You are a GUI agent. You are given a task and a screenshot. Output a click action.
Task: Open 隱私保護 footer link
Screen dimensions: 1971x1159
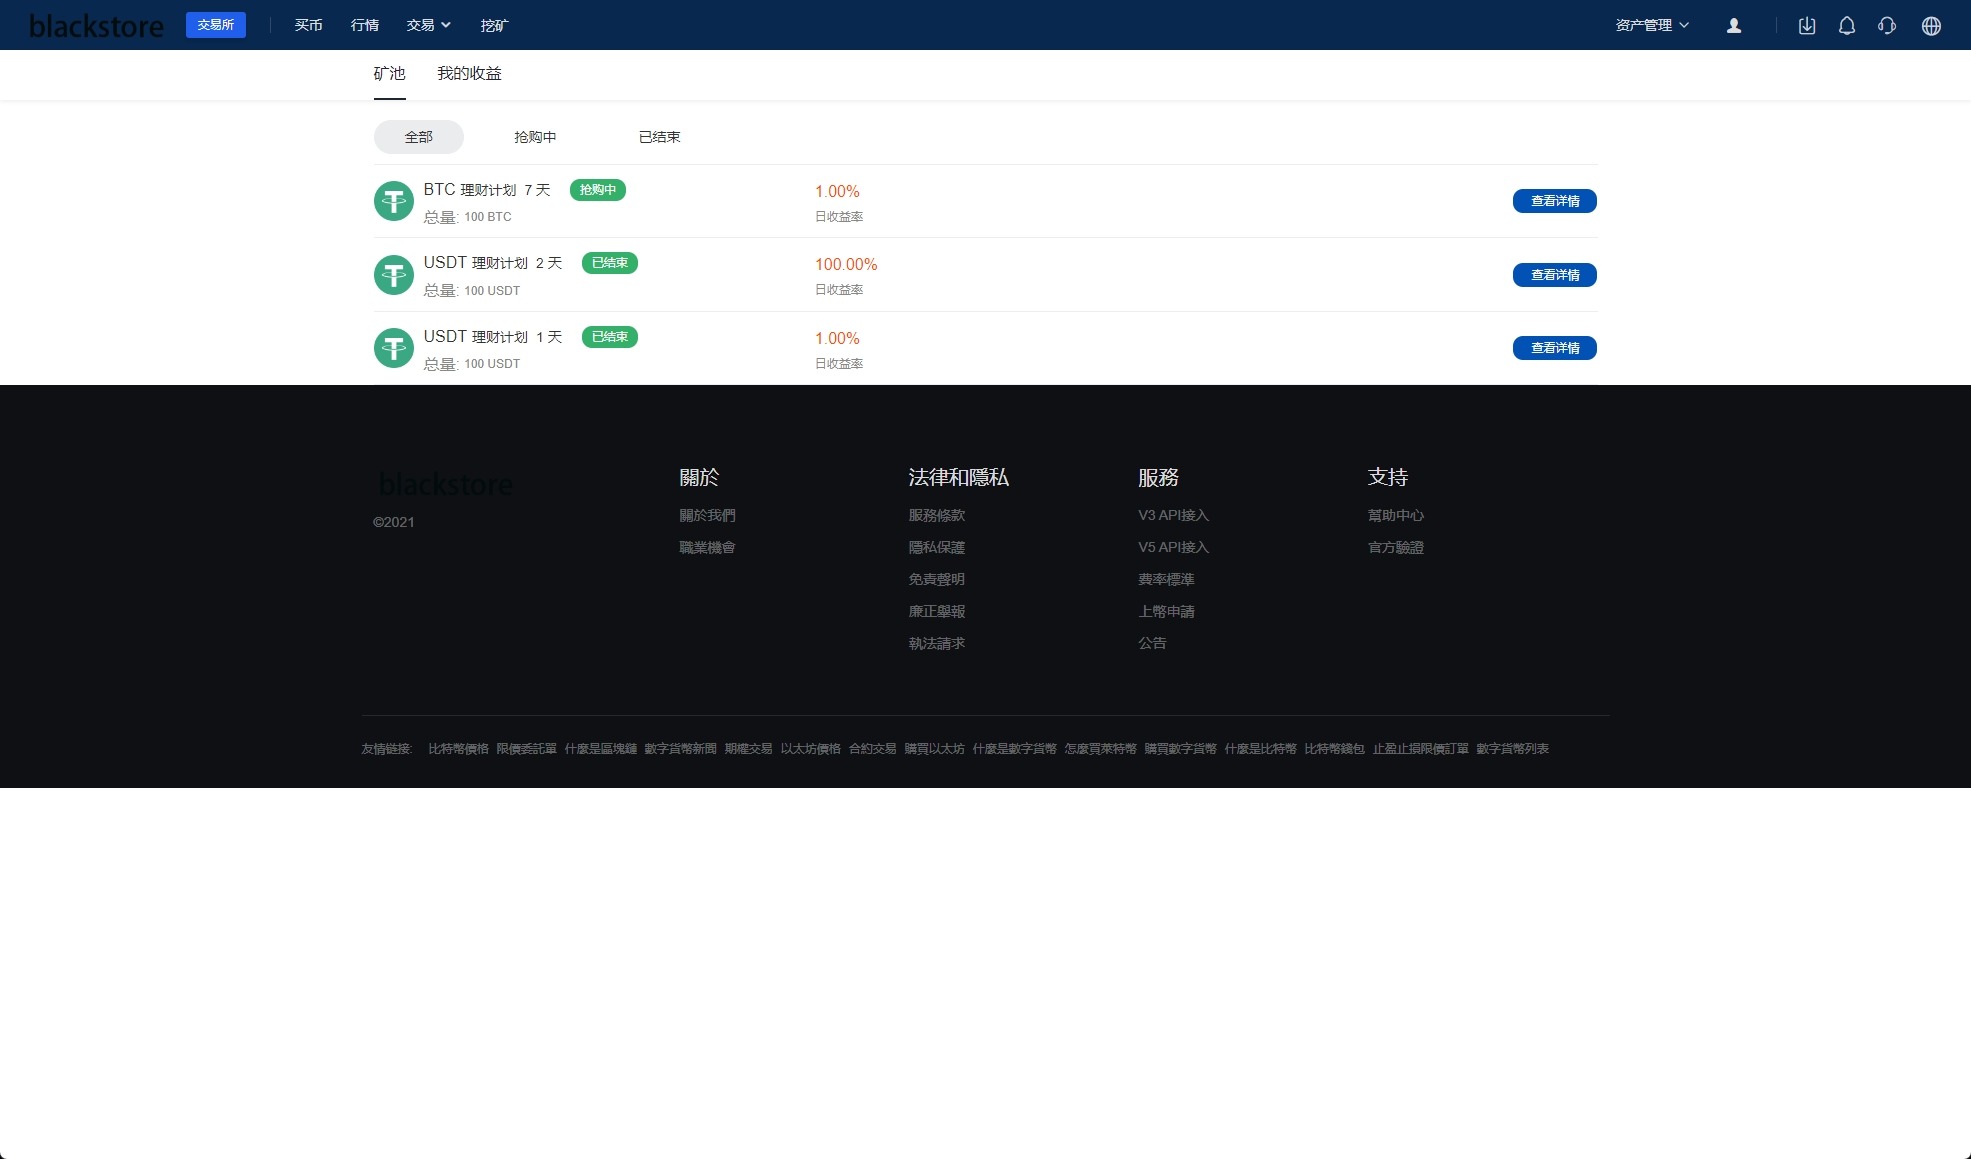(x=937, y=548)
